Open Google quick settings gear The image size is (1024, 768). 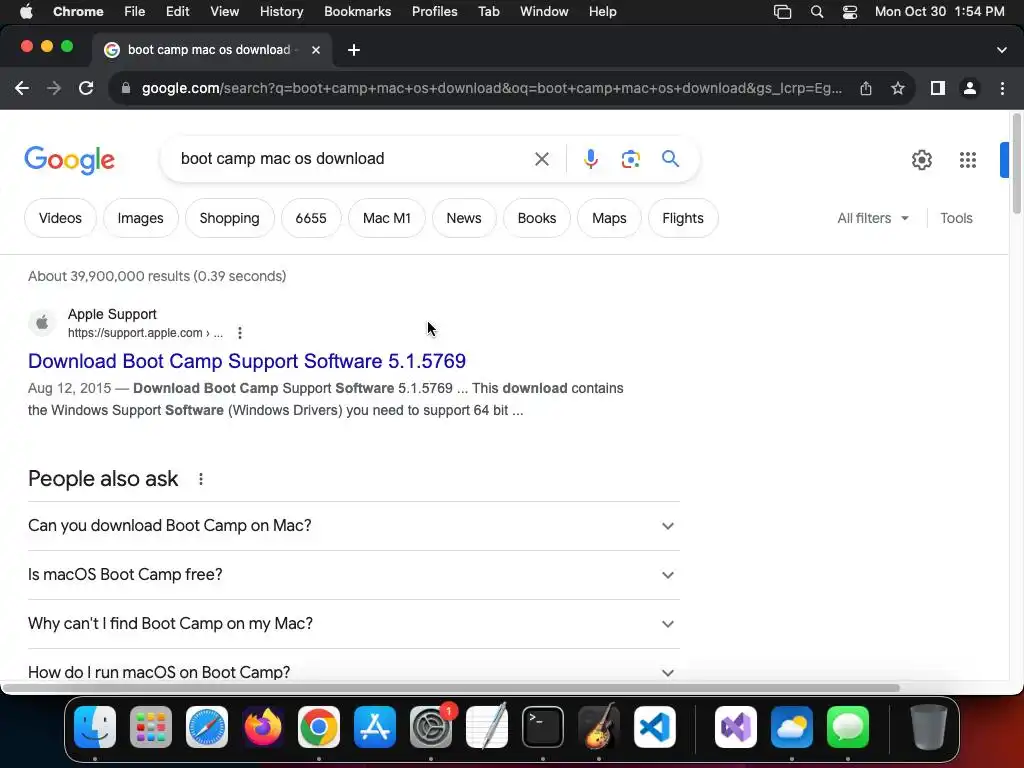click(921, 160)
